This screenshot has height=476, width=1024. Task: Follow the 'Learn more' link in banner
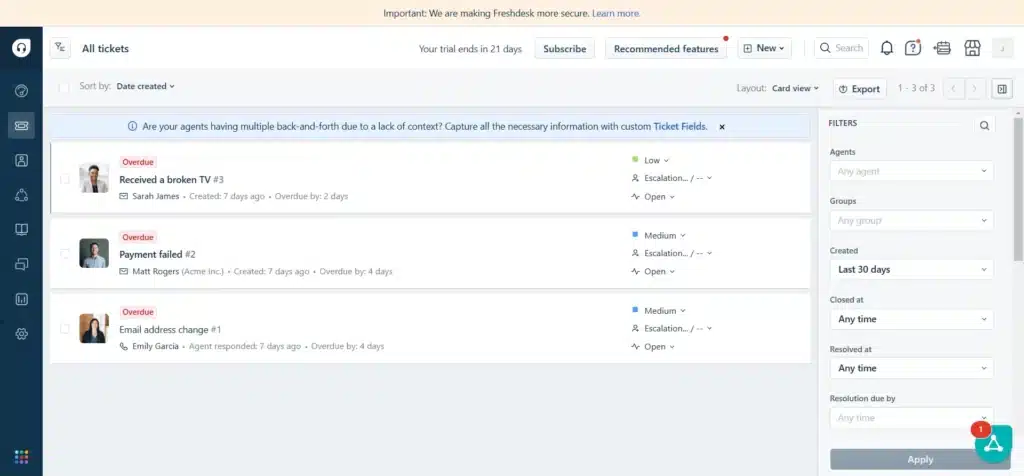pyautogui.click(x=616, y=14)
